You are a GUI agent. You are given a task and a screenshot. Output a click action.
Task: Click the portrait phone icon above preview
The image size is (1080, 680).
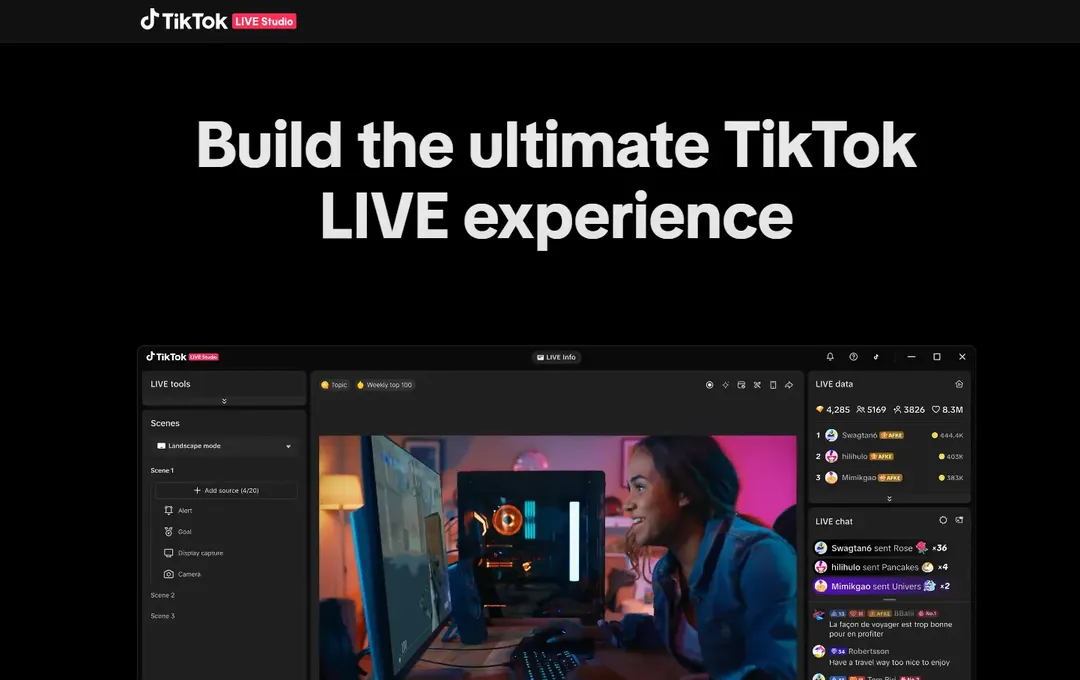(773, 385)
